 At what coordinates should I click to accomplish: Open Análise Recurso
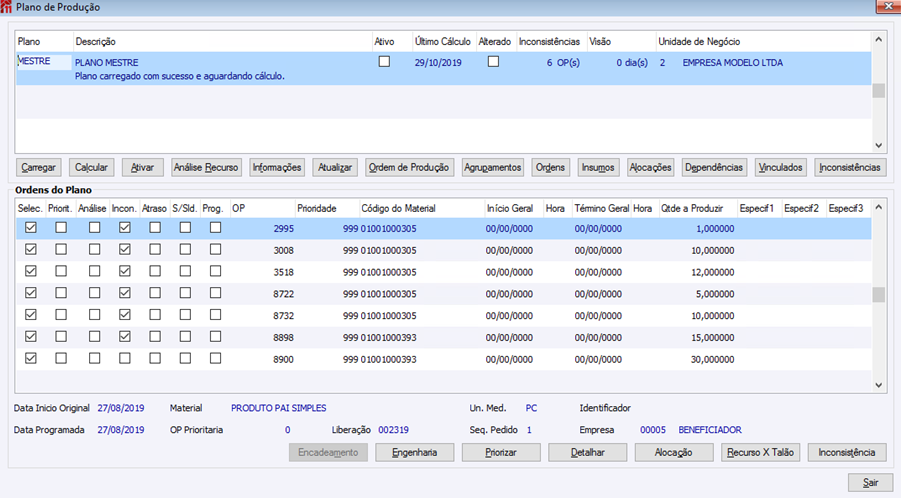point(206,167)
